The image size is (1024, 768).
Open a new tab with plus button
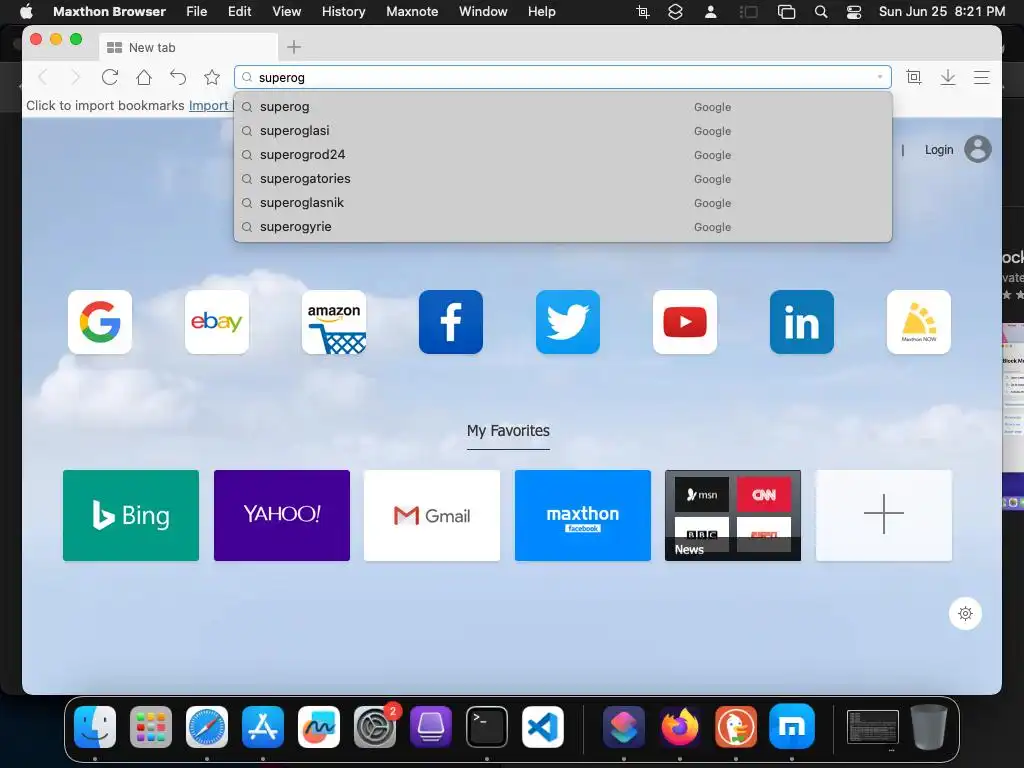294,47
